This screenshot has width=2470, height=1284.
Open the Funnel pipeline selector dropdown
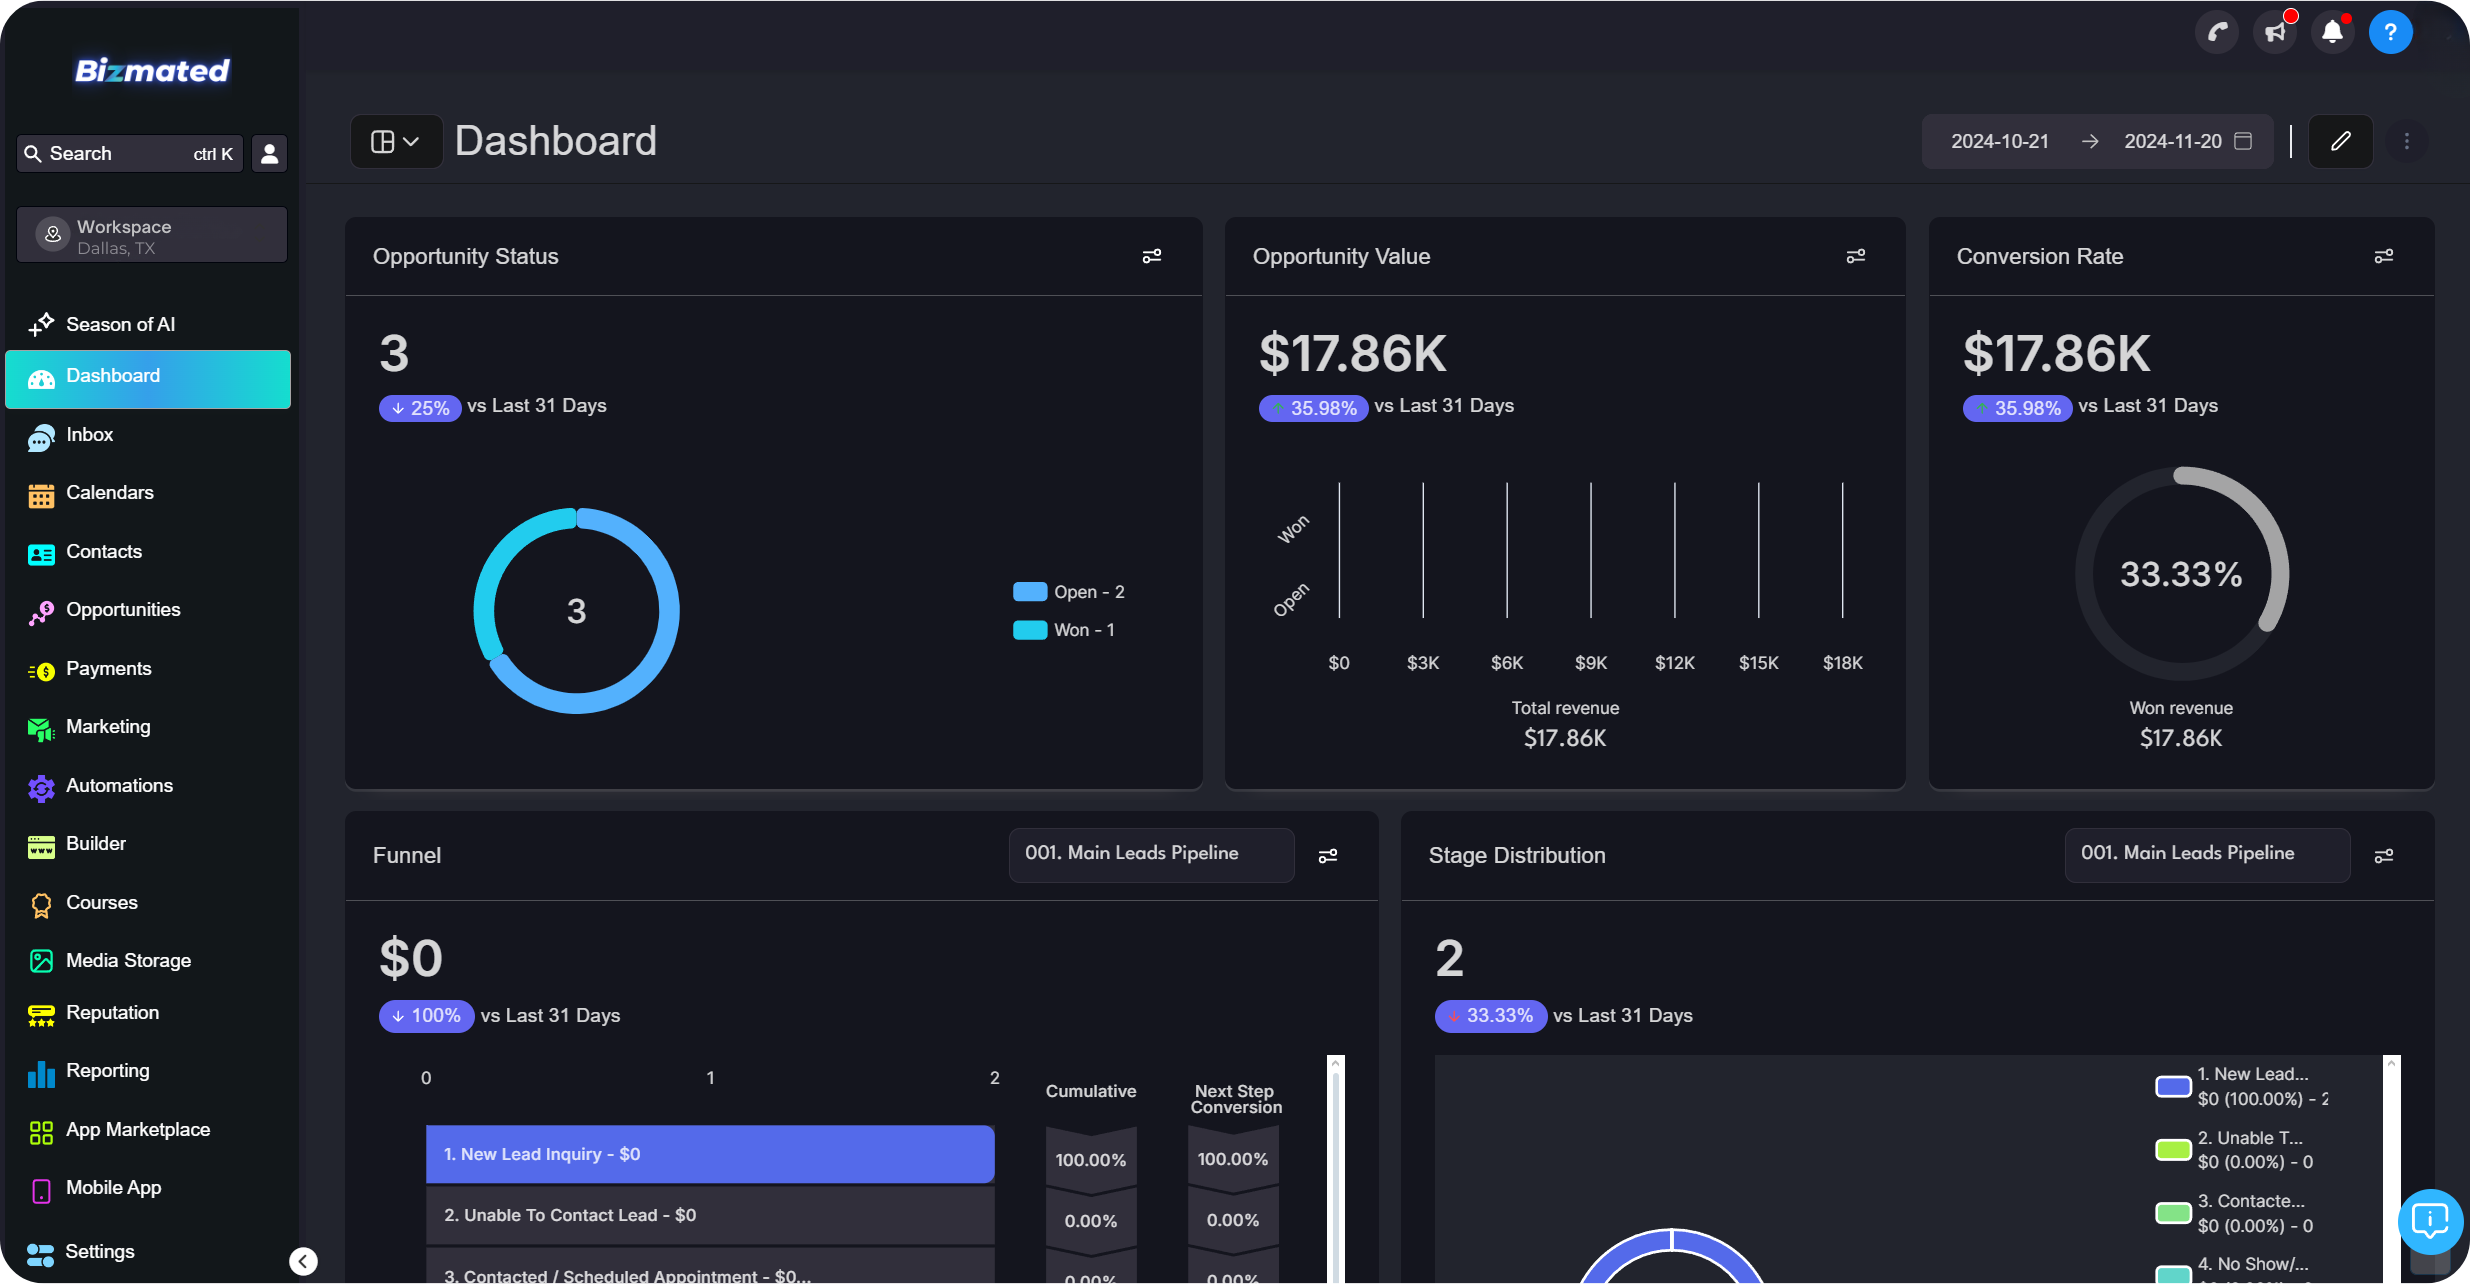pos(1151,854)
